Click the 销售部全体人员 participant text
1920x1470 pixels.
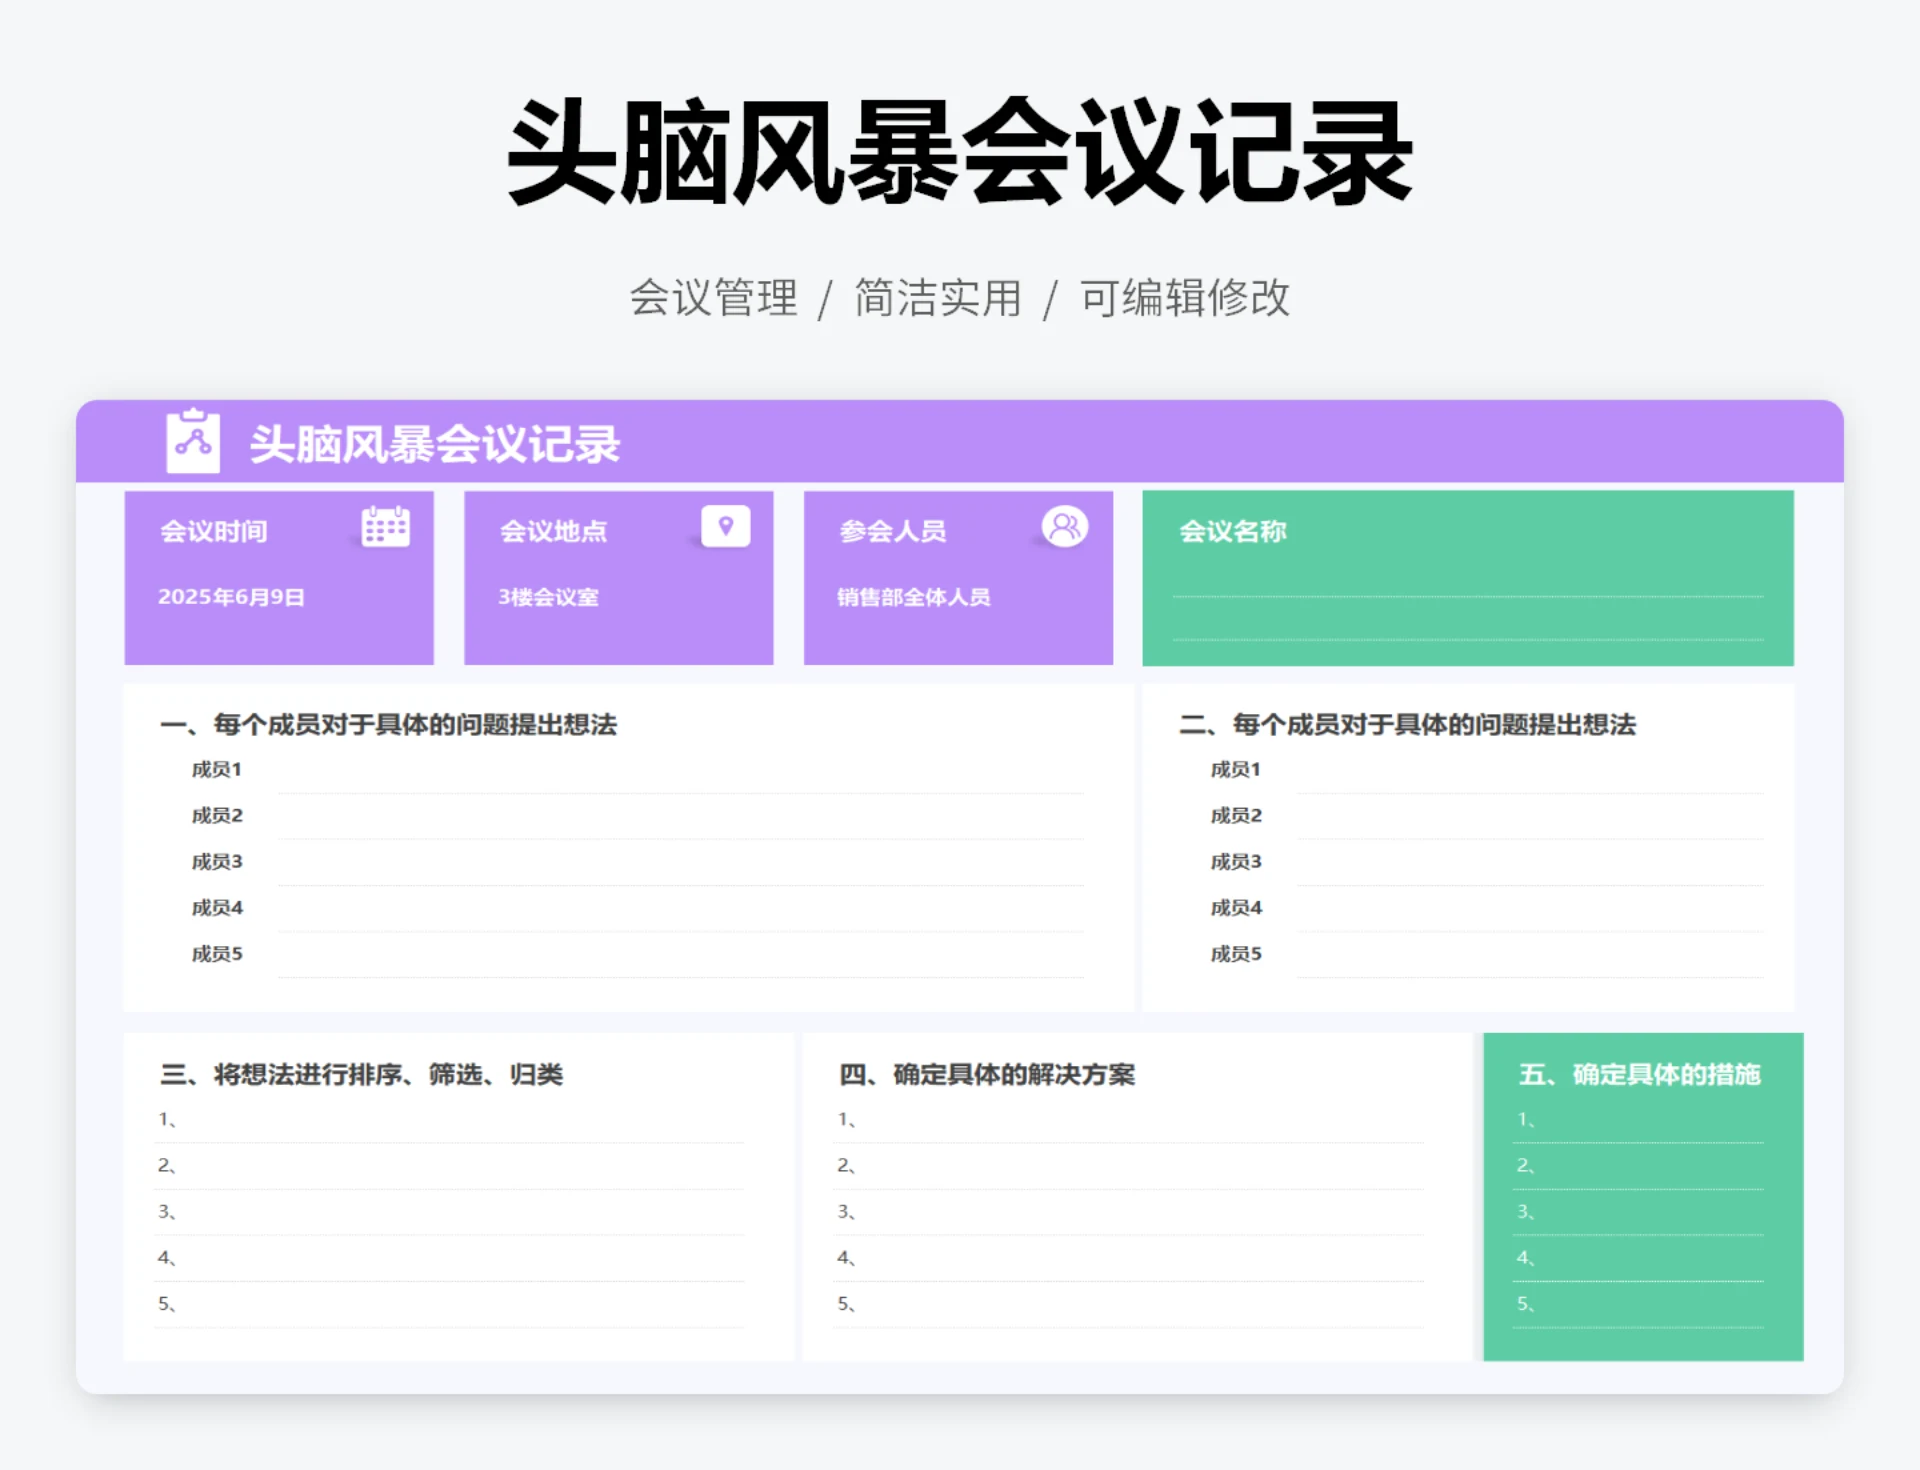[x=914, y=597]
